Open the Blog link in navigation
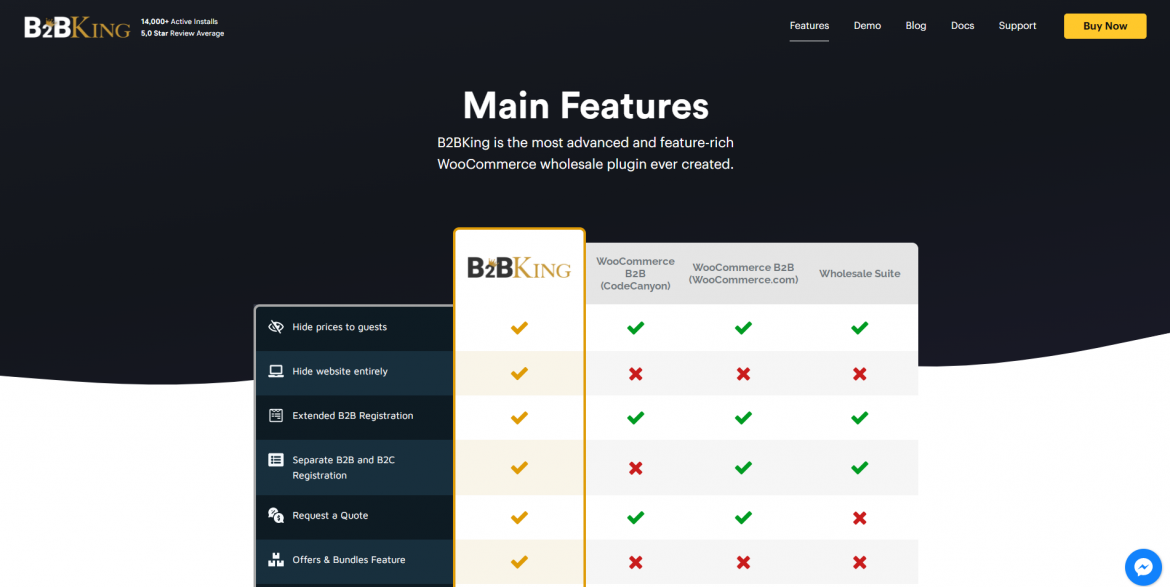1170x587 pixels. point(916,26)
